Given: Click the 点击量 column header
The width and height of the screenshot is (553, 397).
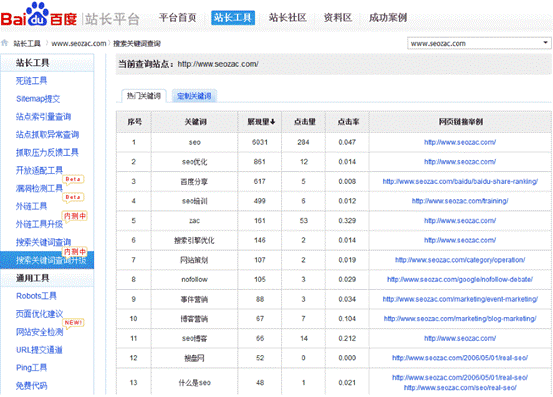Looking at the screenshot, I should [x=305, y=122].
